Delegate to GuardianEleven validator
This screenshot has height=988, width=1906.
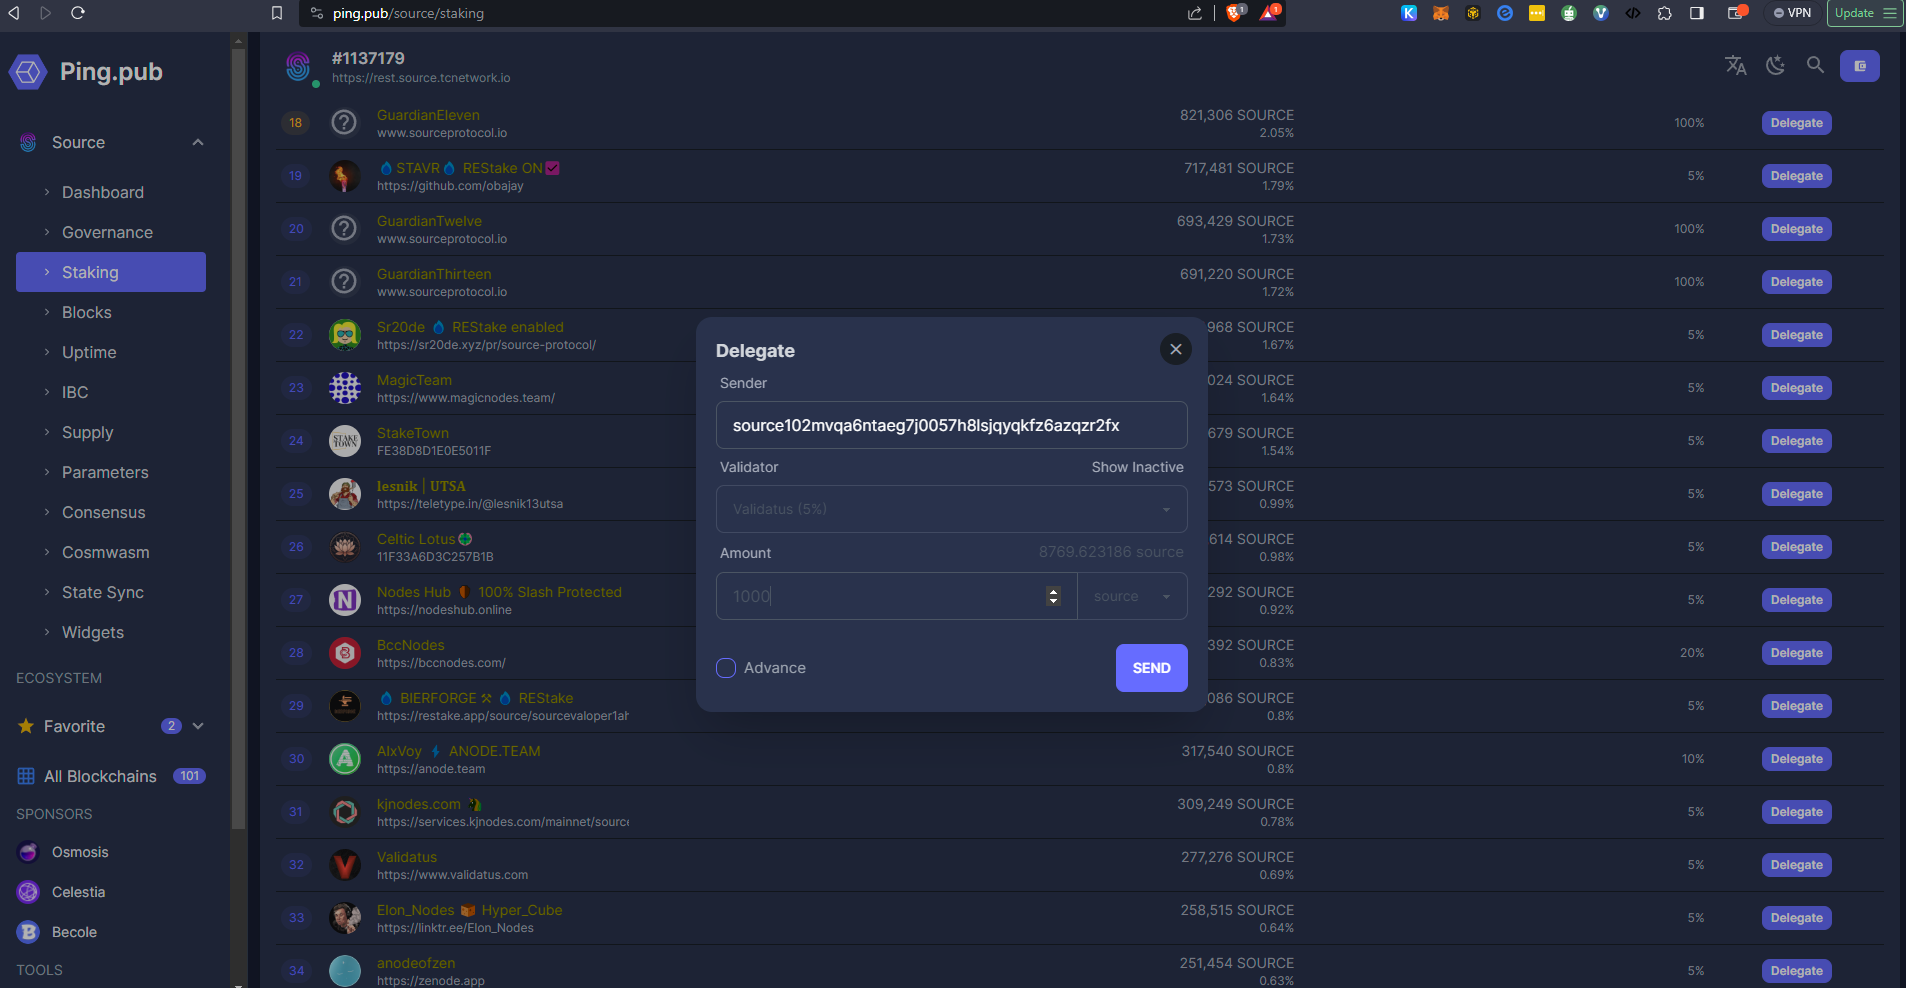1796,123
